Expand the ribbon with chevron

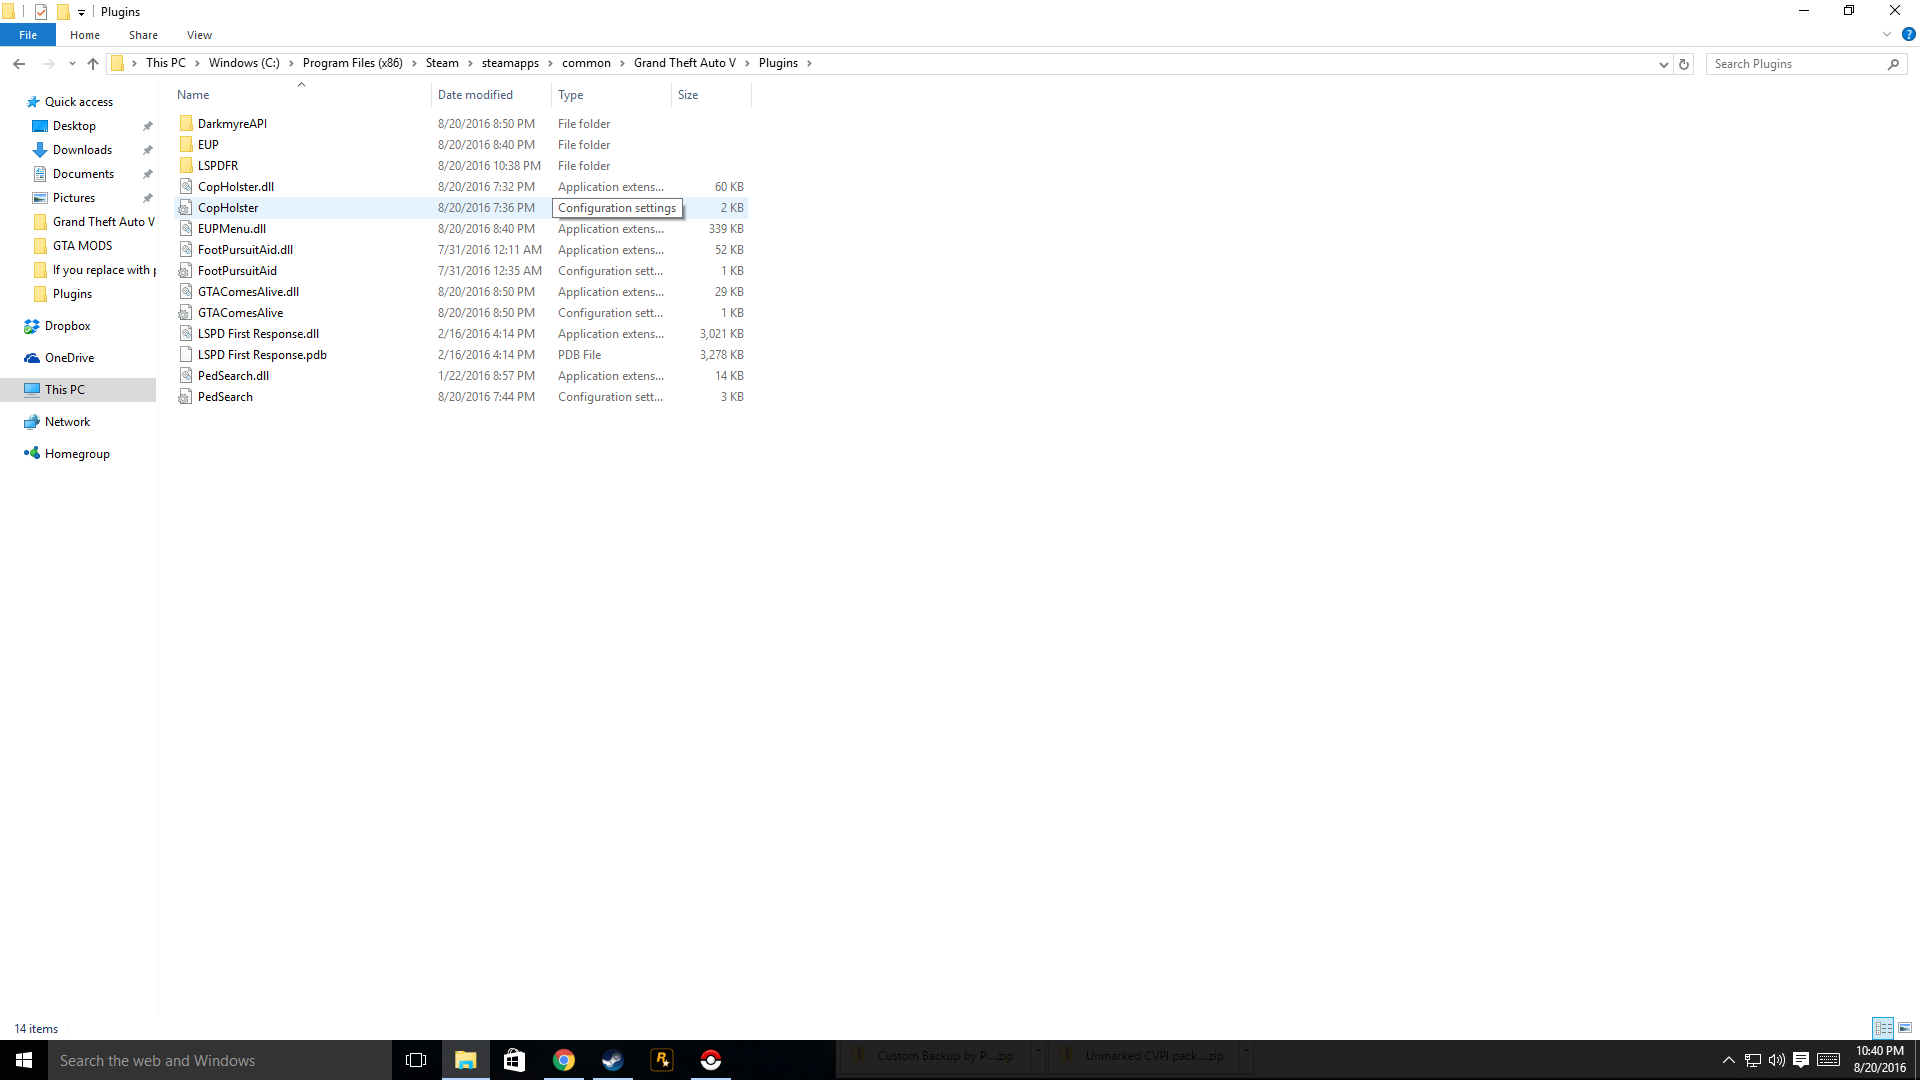[1887, 34]
